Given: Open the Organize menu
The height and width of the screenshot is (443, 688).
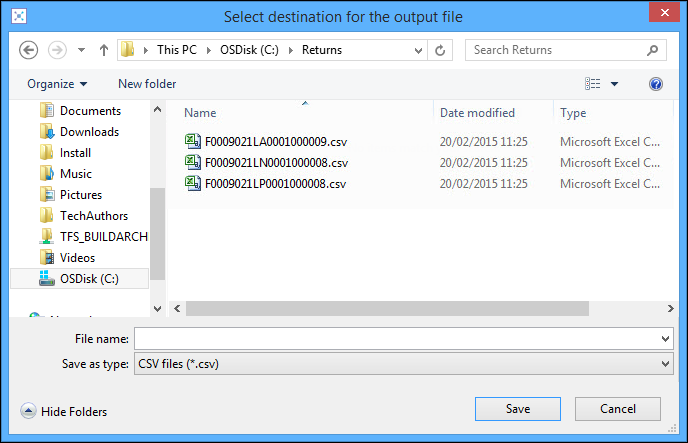Looking at the screenshot, I should click(x=57, y=84).
